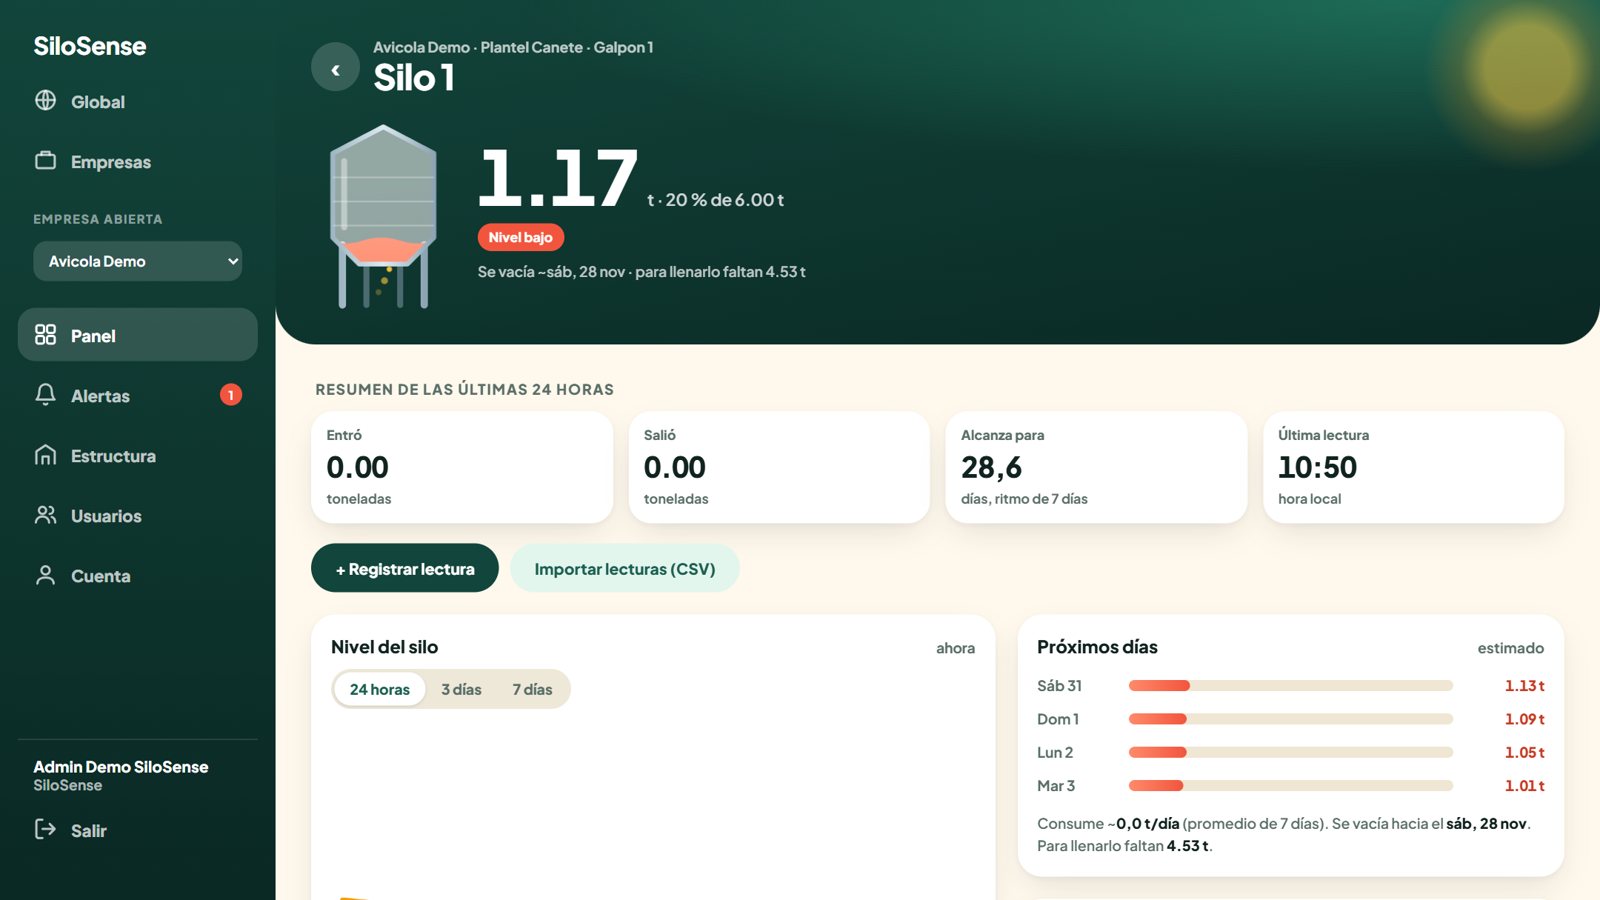Click the Alcanza para 28,6 card
The width and height of the screenshot is (1600, 900).
(x=1096, y=467)
